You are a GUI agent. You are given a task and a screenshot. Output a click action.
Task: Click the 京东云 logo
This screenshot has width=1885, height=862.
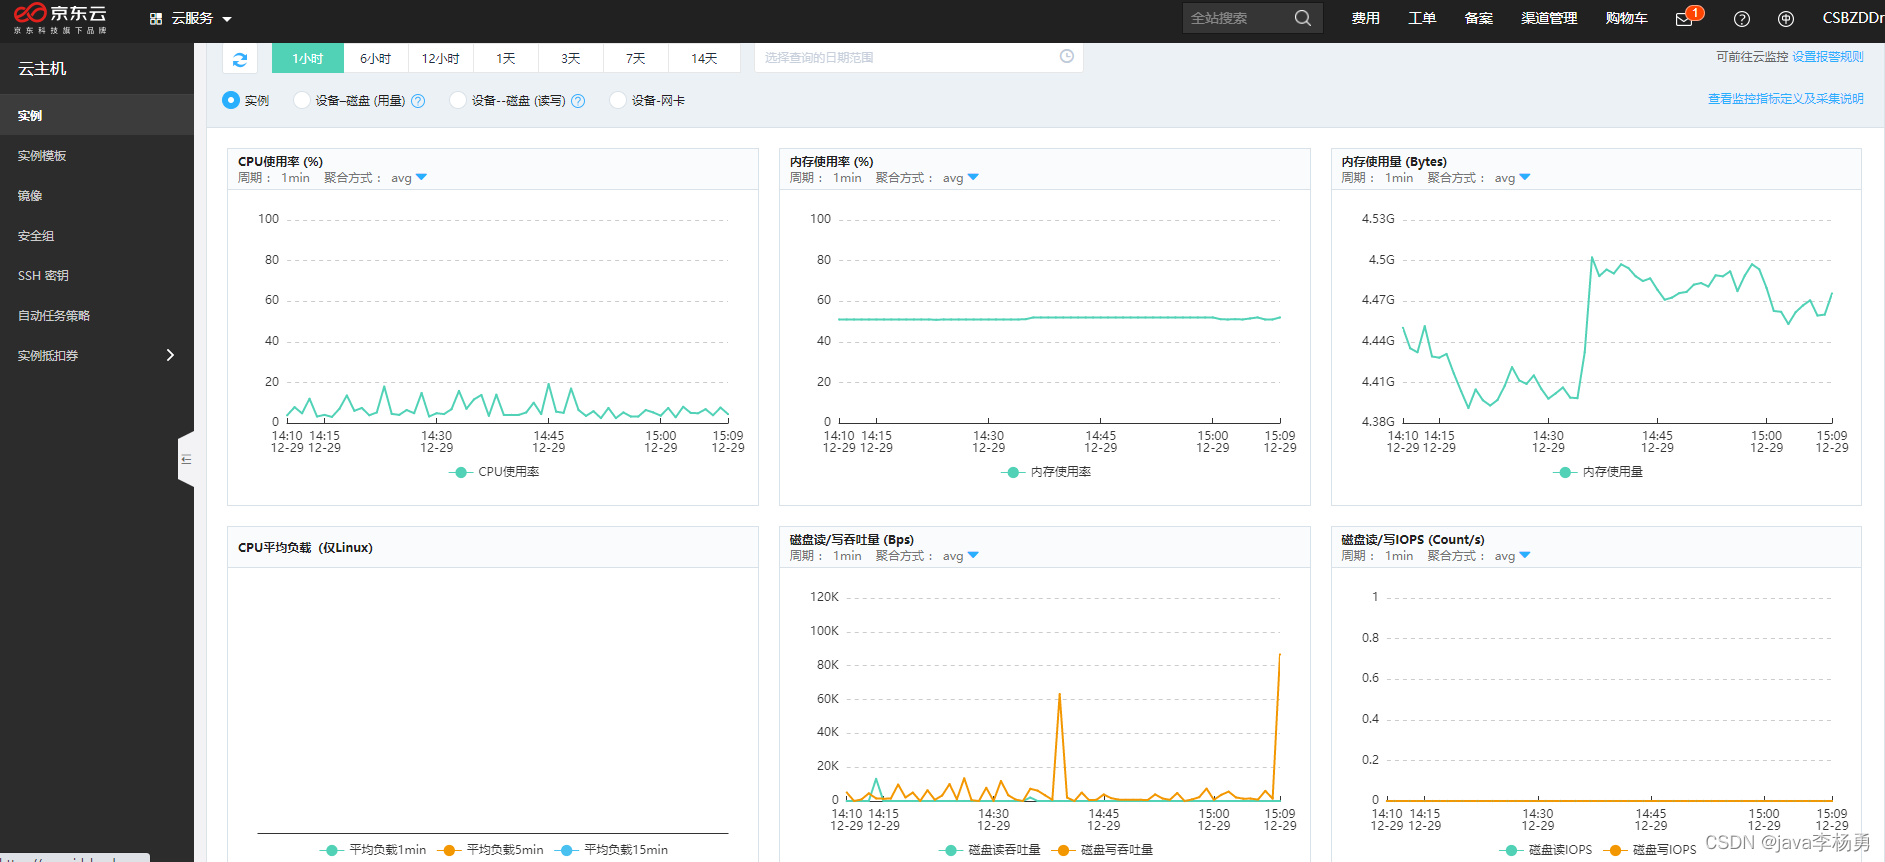coord(60,18)
